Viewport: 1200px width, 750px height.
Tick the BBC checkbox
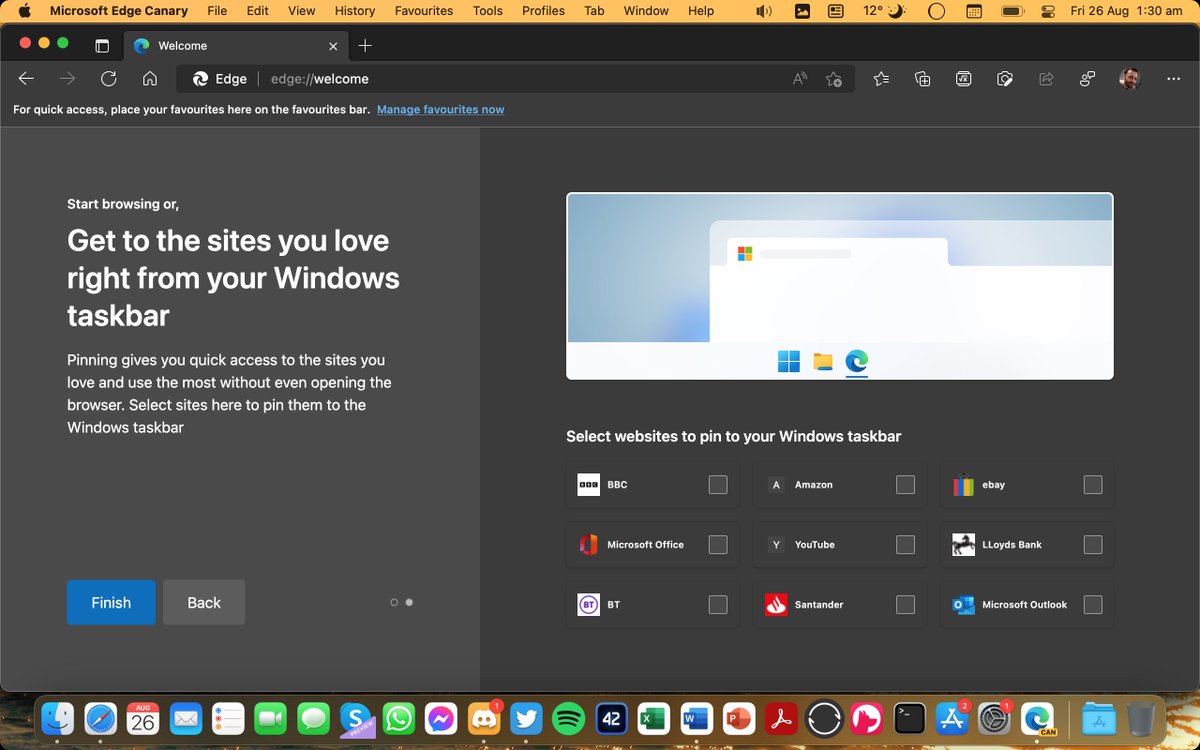[x=718, y=485]
